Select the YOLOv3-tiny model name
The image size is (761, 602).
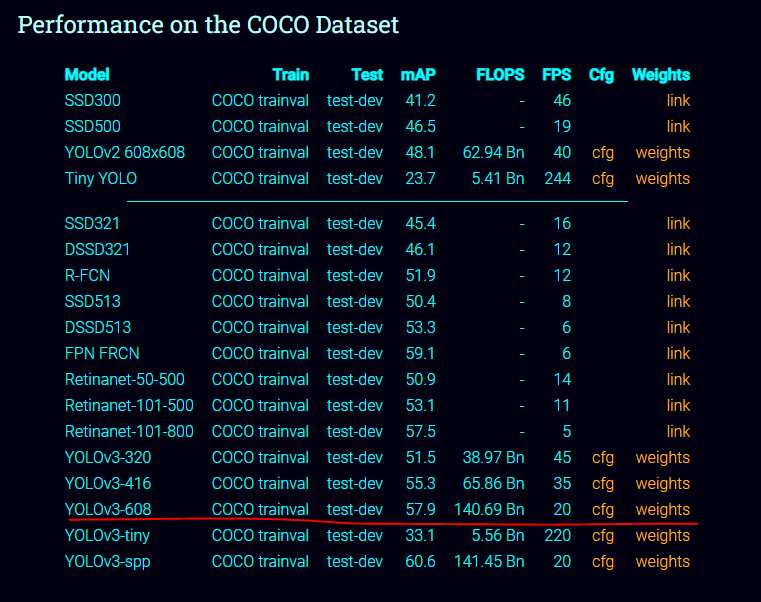click(107, 536)
